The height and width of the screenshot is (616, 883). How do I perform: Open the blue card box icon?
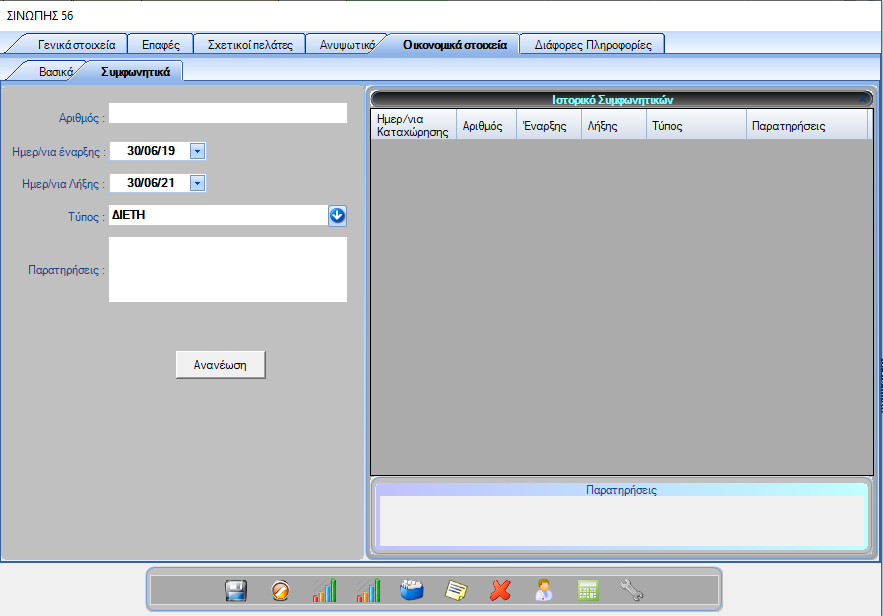[412, 591]
